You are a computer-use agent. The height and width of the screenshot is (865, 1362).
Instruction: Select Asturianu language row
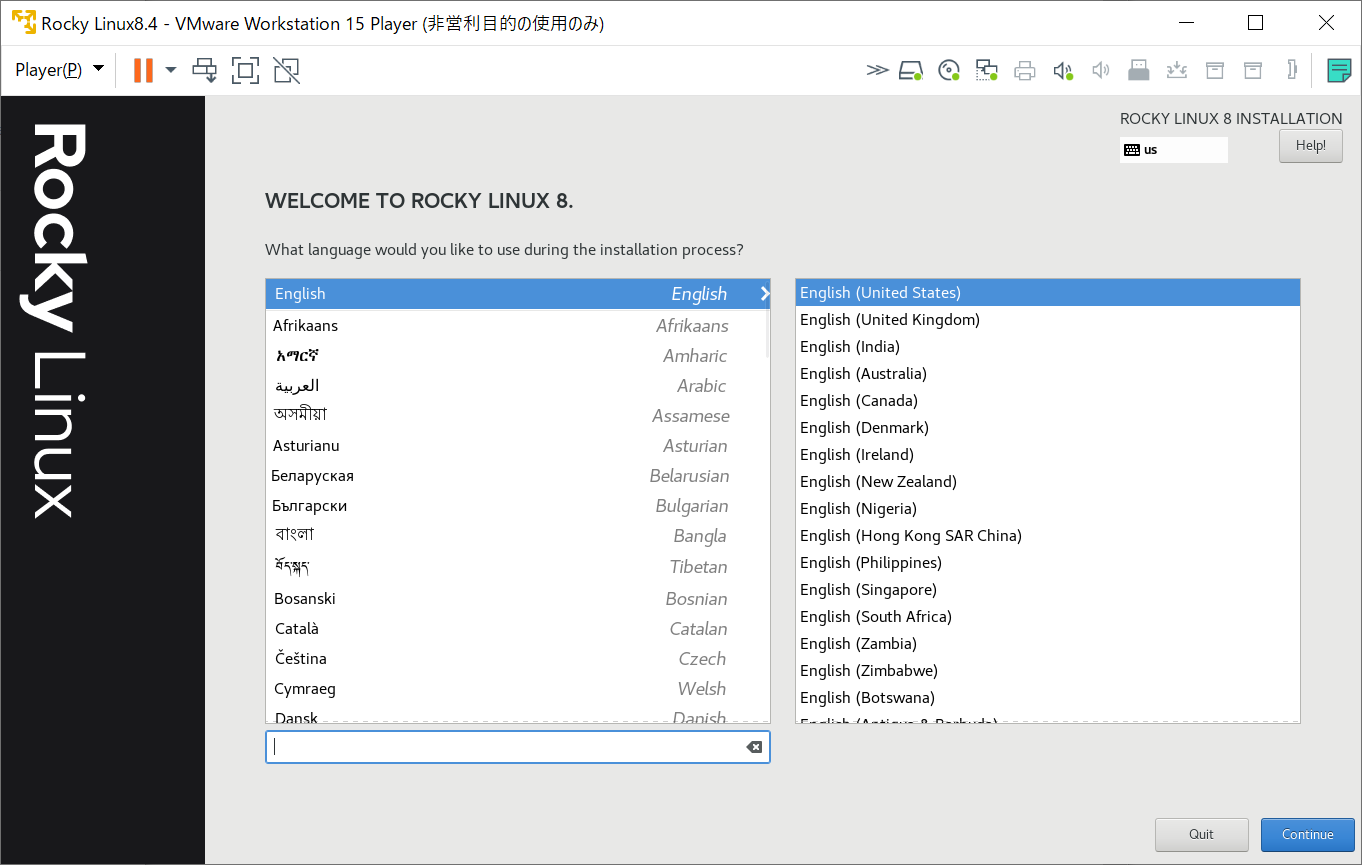518,446
